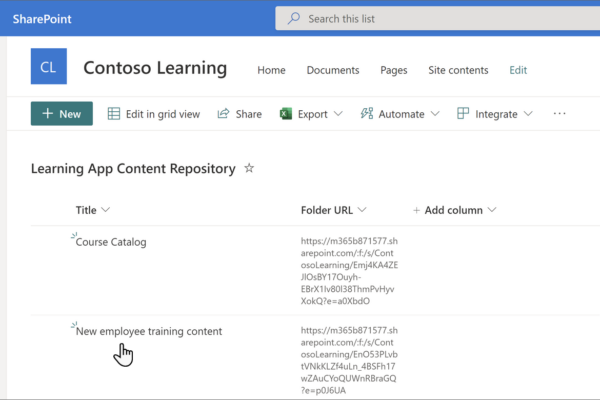
Task: Go to the Home navigation tab
Action: pyautogui.click(x=271, y=70)
